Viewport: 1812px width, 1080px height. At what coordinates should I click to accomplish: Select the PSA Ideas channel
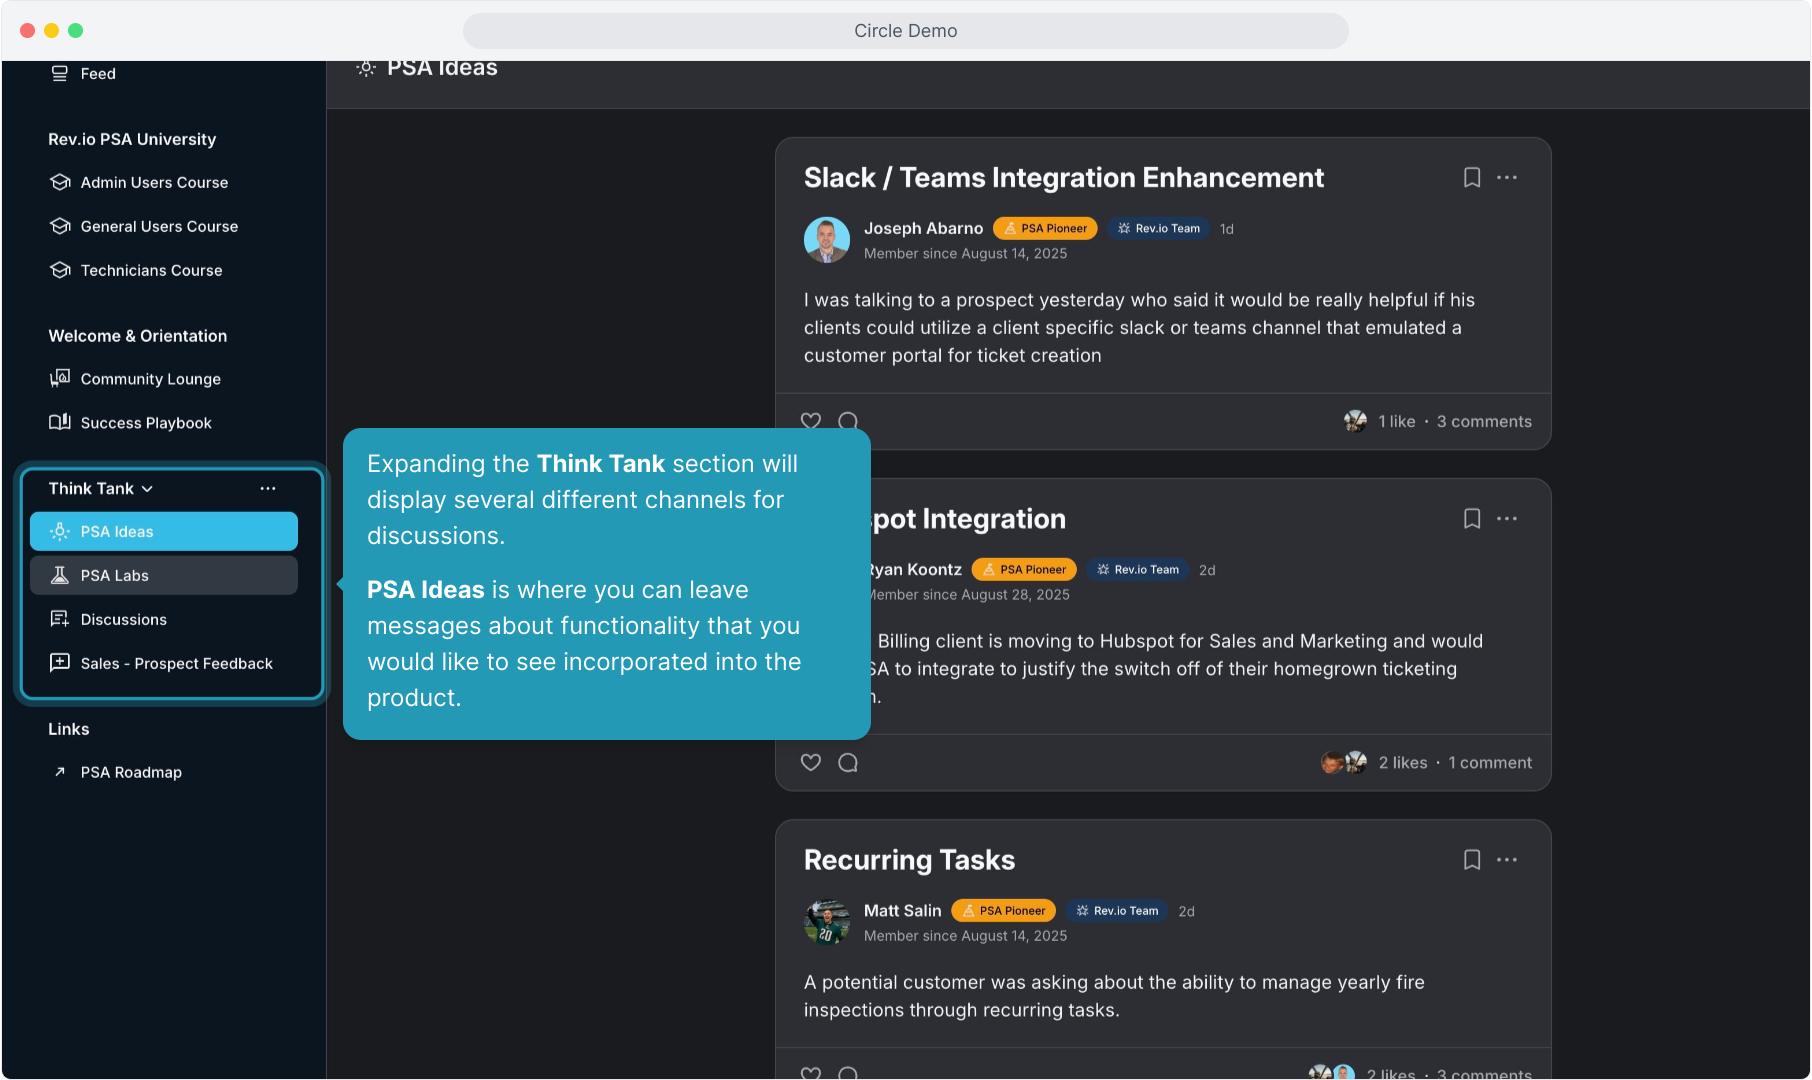164,532
